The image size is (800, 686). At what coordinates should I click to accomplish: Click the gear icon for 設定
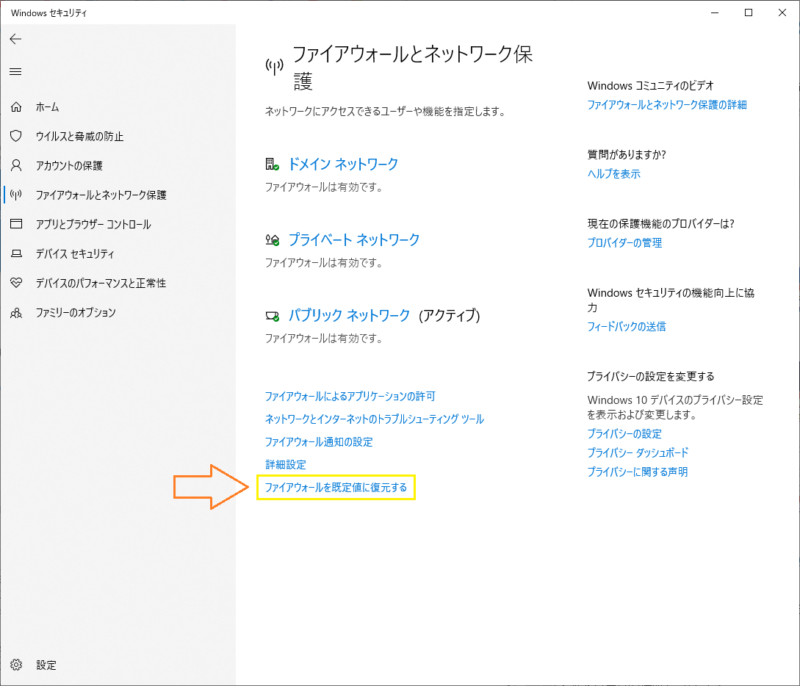[x=16, y=665]
